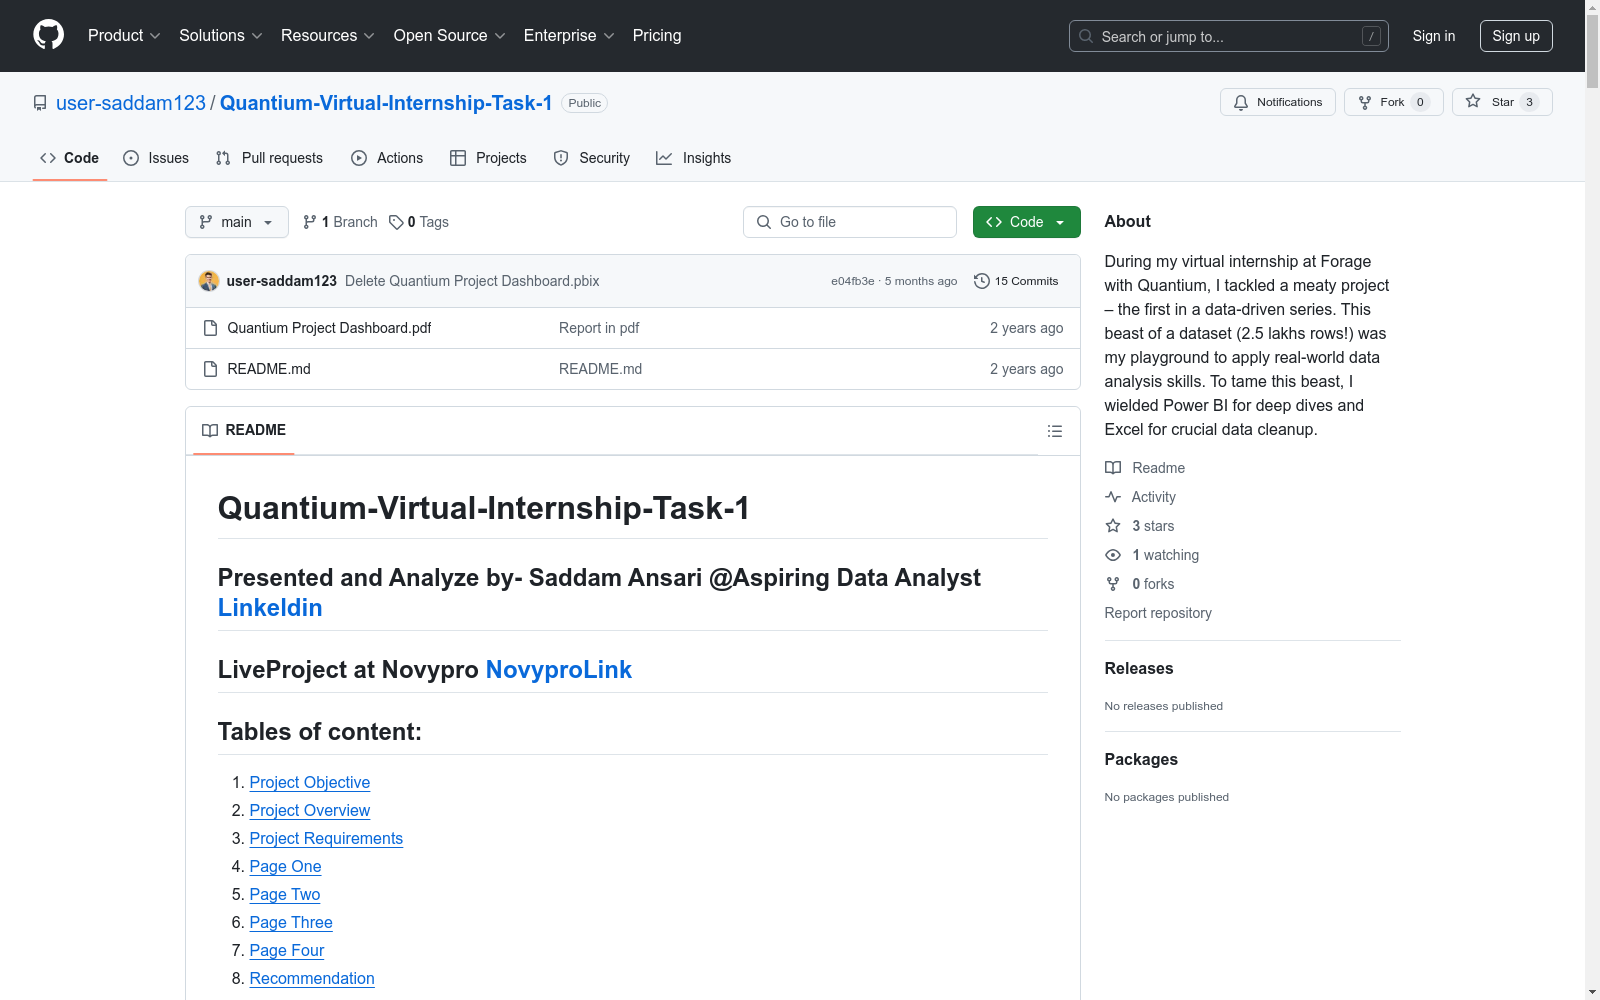Click the Sign up button
This screenshot has height=1000, width=1600.
(1516, 36)
